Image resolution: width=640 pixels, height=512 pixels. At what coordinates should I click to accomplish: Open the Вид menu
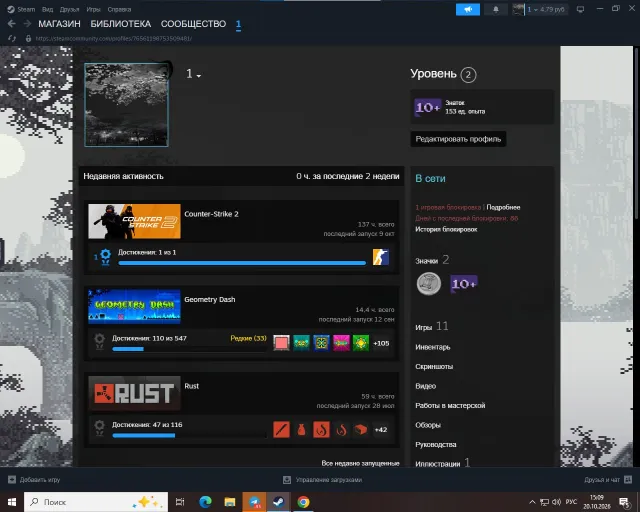pyautogui.click(x=47, y=9)
